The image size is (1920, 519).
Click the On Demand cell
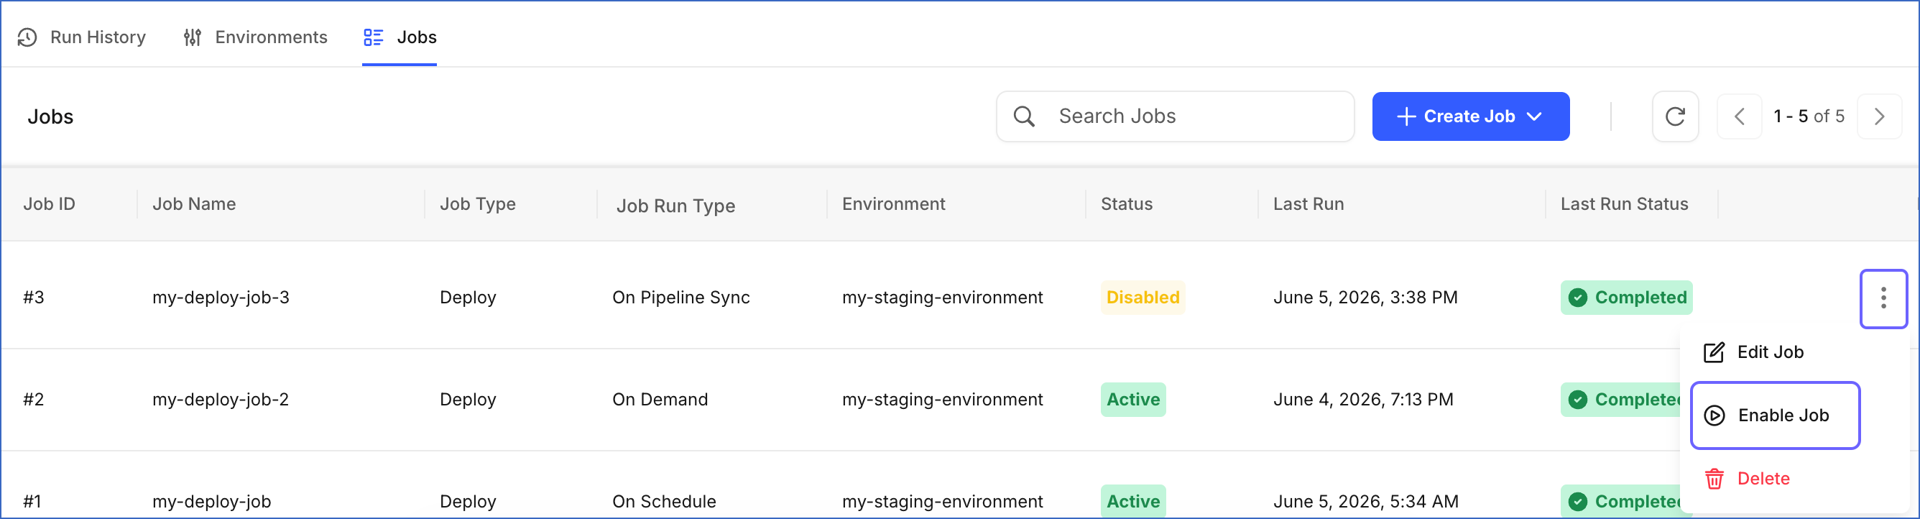point(660,399)
